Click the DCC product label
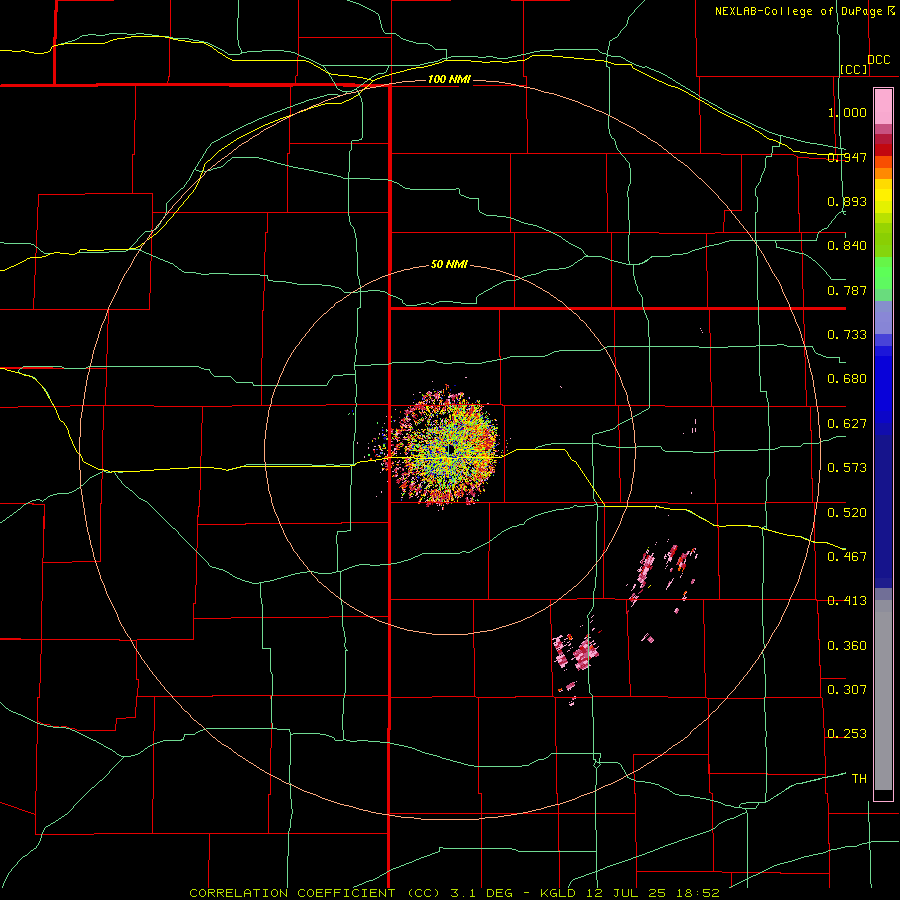 coord(878,60)
